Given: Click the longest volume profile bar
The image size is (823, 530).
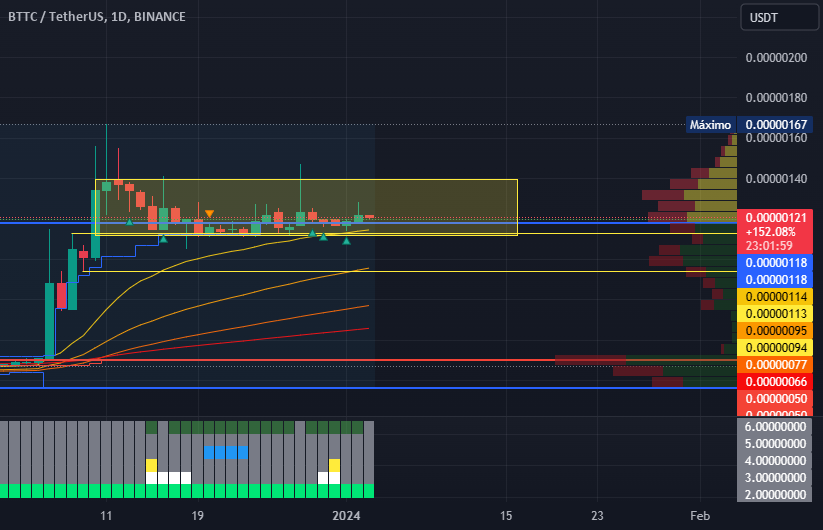Looking at the screenshot, I should tap(646, 360).
